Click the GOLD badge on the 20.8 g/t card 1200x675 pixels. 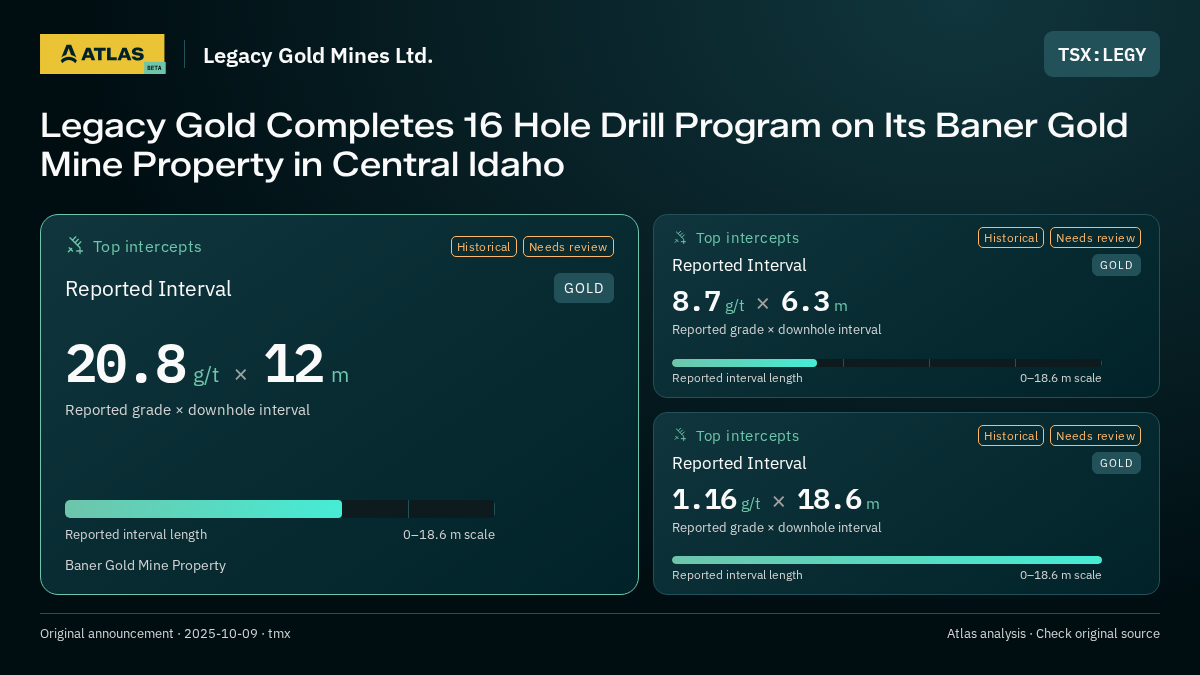click(584, 288)
